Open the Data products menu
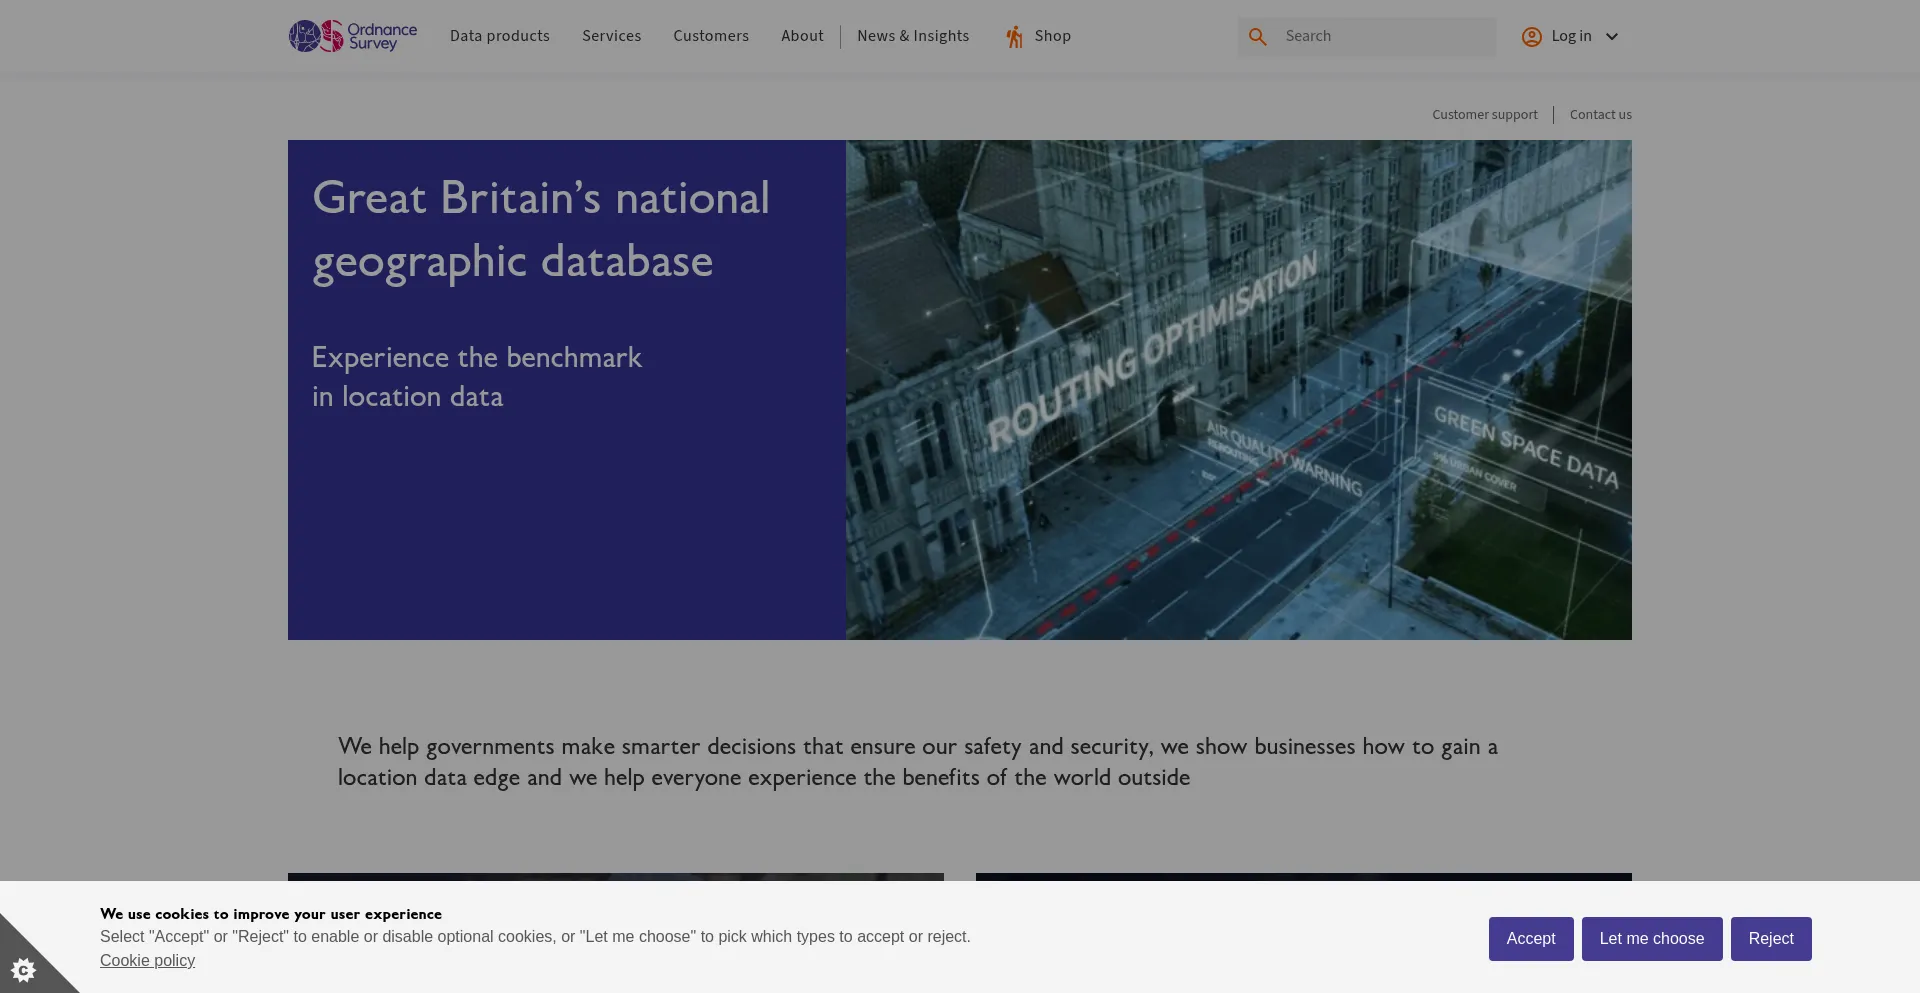This screenshot has width=1920, height=993. [499, 36]
